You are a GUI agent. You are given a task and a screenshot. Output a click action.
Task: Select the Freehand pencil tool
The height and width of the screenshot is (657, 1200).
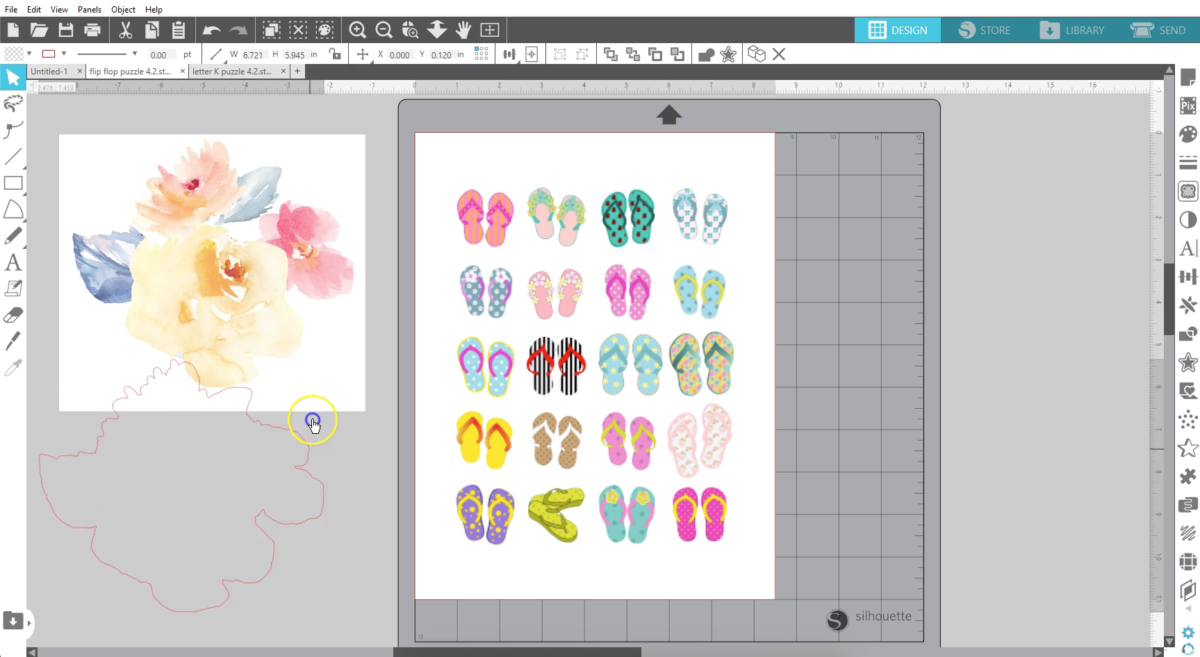(13, 235)
